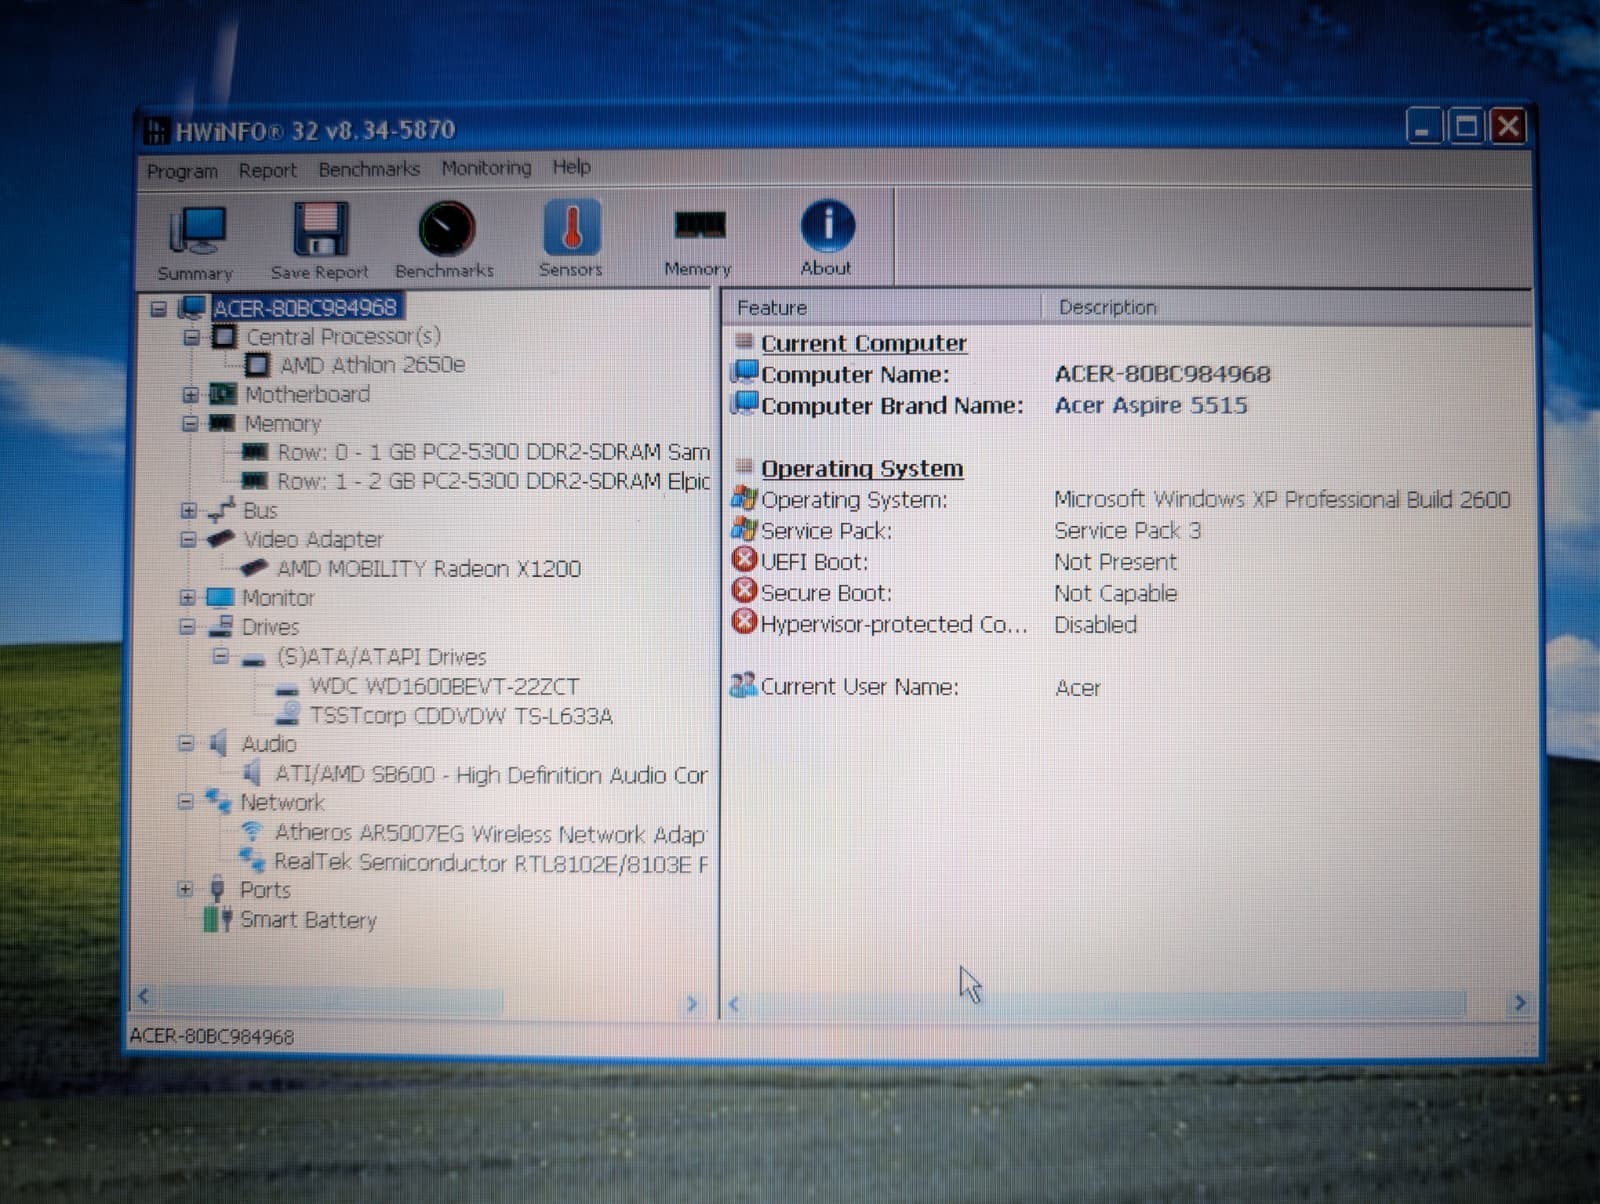The height and width of the screenshot is (1204, 1600).
Task: Click right arrow of details pane scrollbar
Action: coord(1519,1002)
